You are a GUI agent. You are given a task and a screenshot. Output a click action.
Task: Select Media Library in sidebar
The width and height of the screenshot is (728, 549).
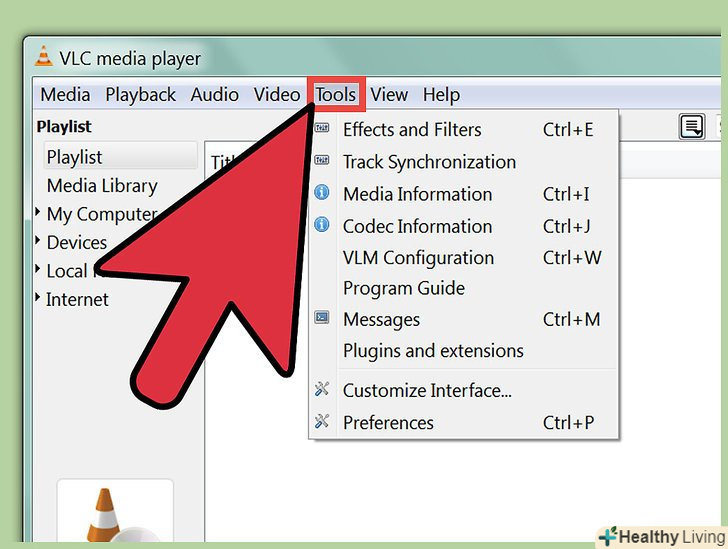coord(102,185)
